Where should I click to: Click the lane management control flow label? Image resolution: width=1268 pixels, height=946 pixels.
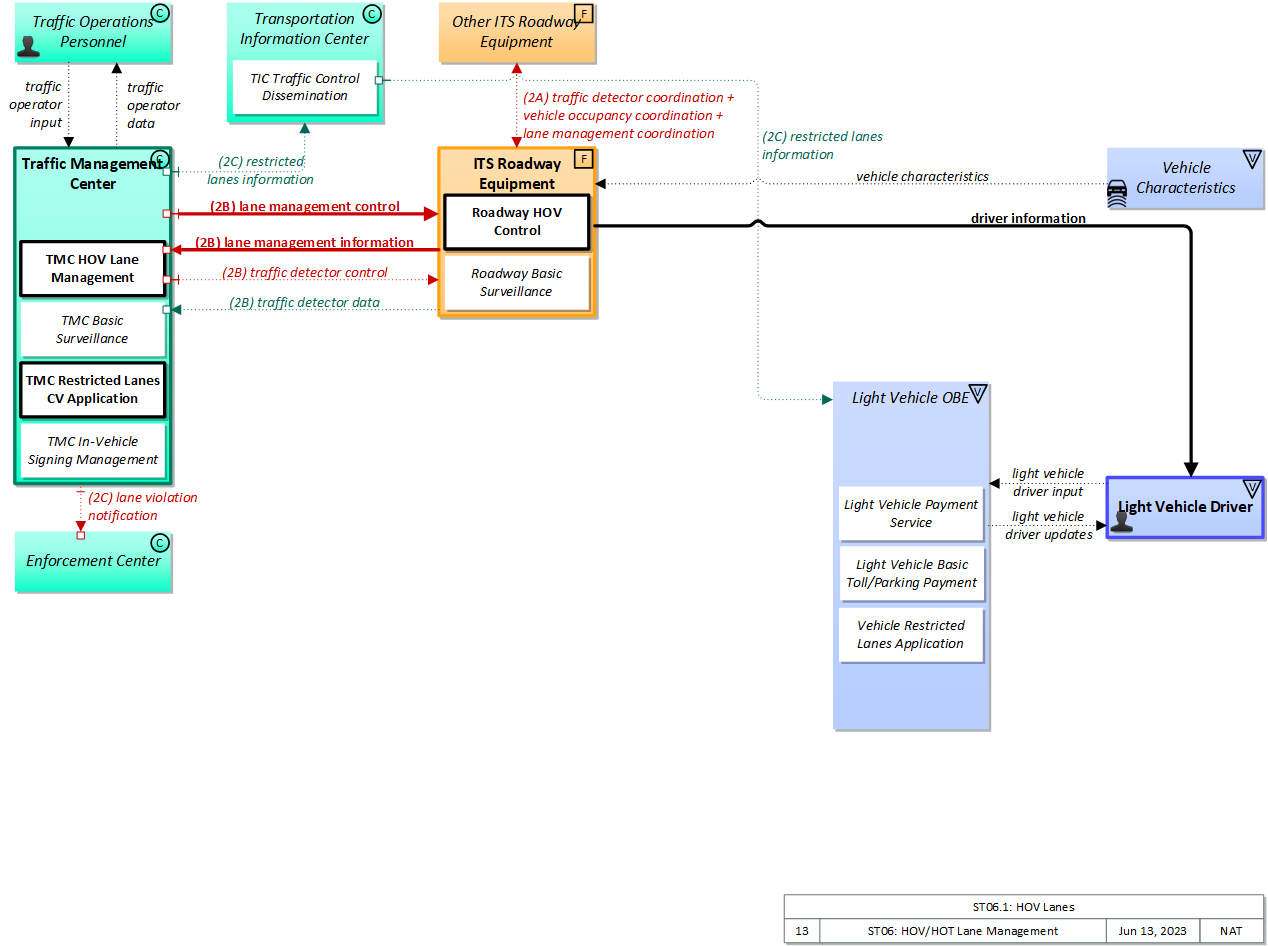(305, 207)
